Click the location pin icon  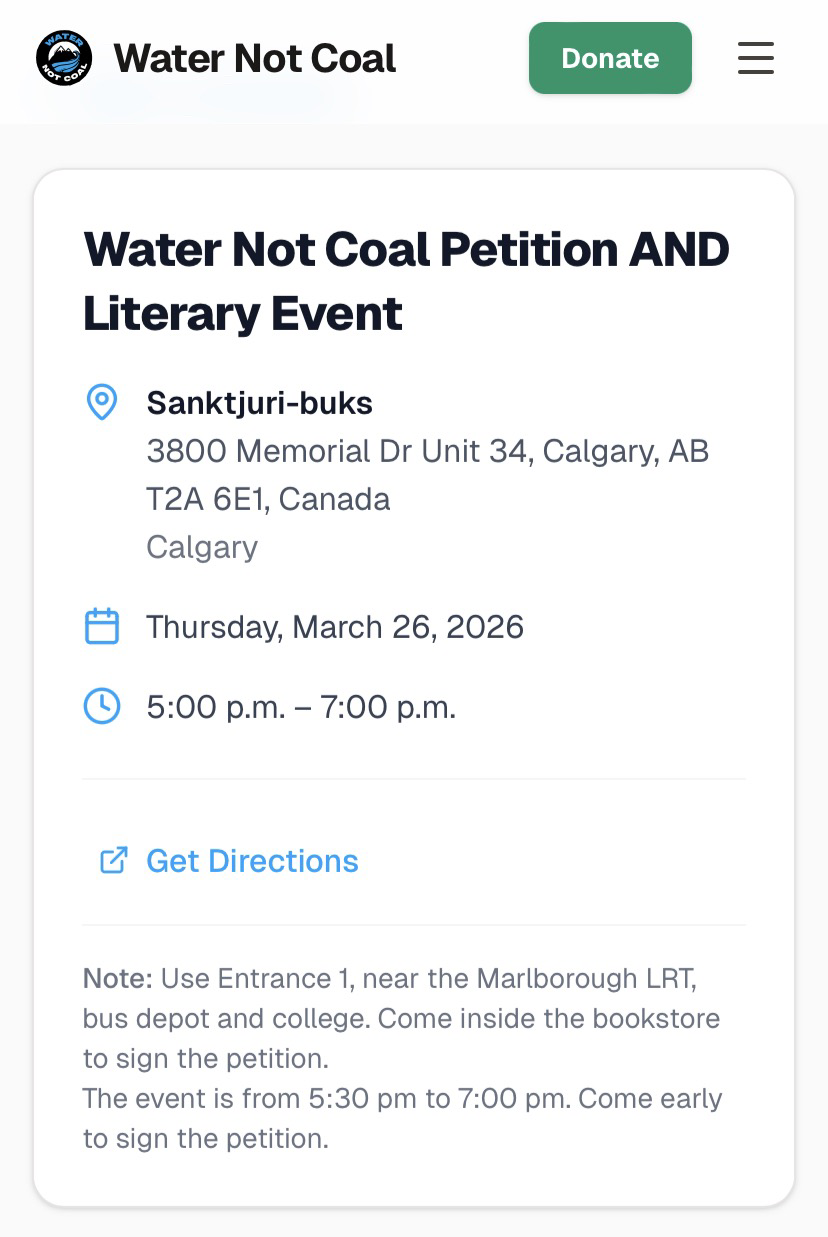point(101,403)
